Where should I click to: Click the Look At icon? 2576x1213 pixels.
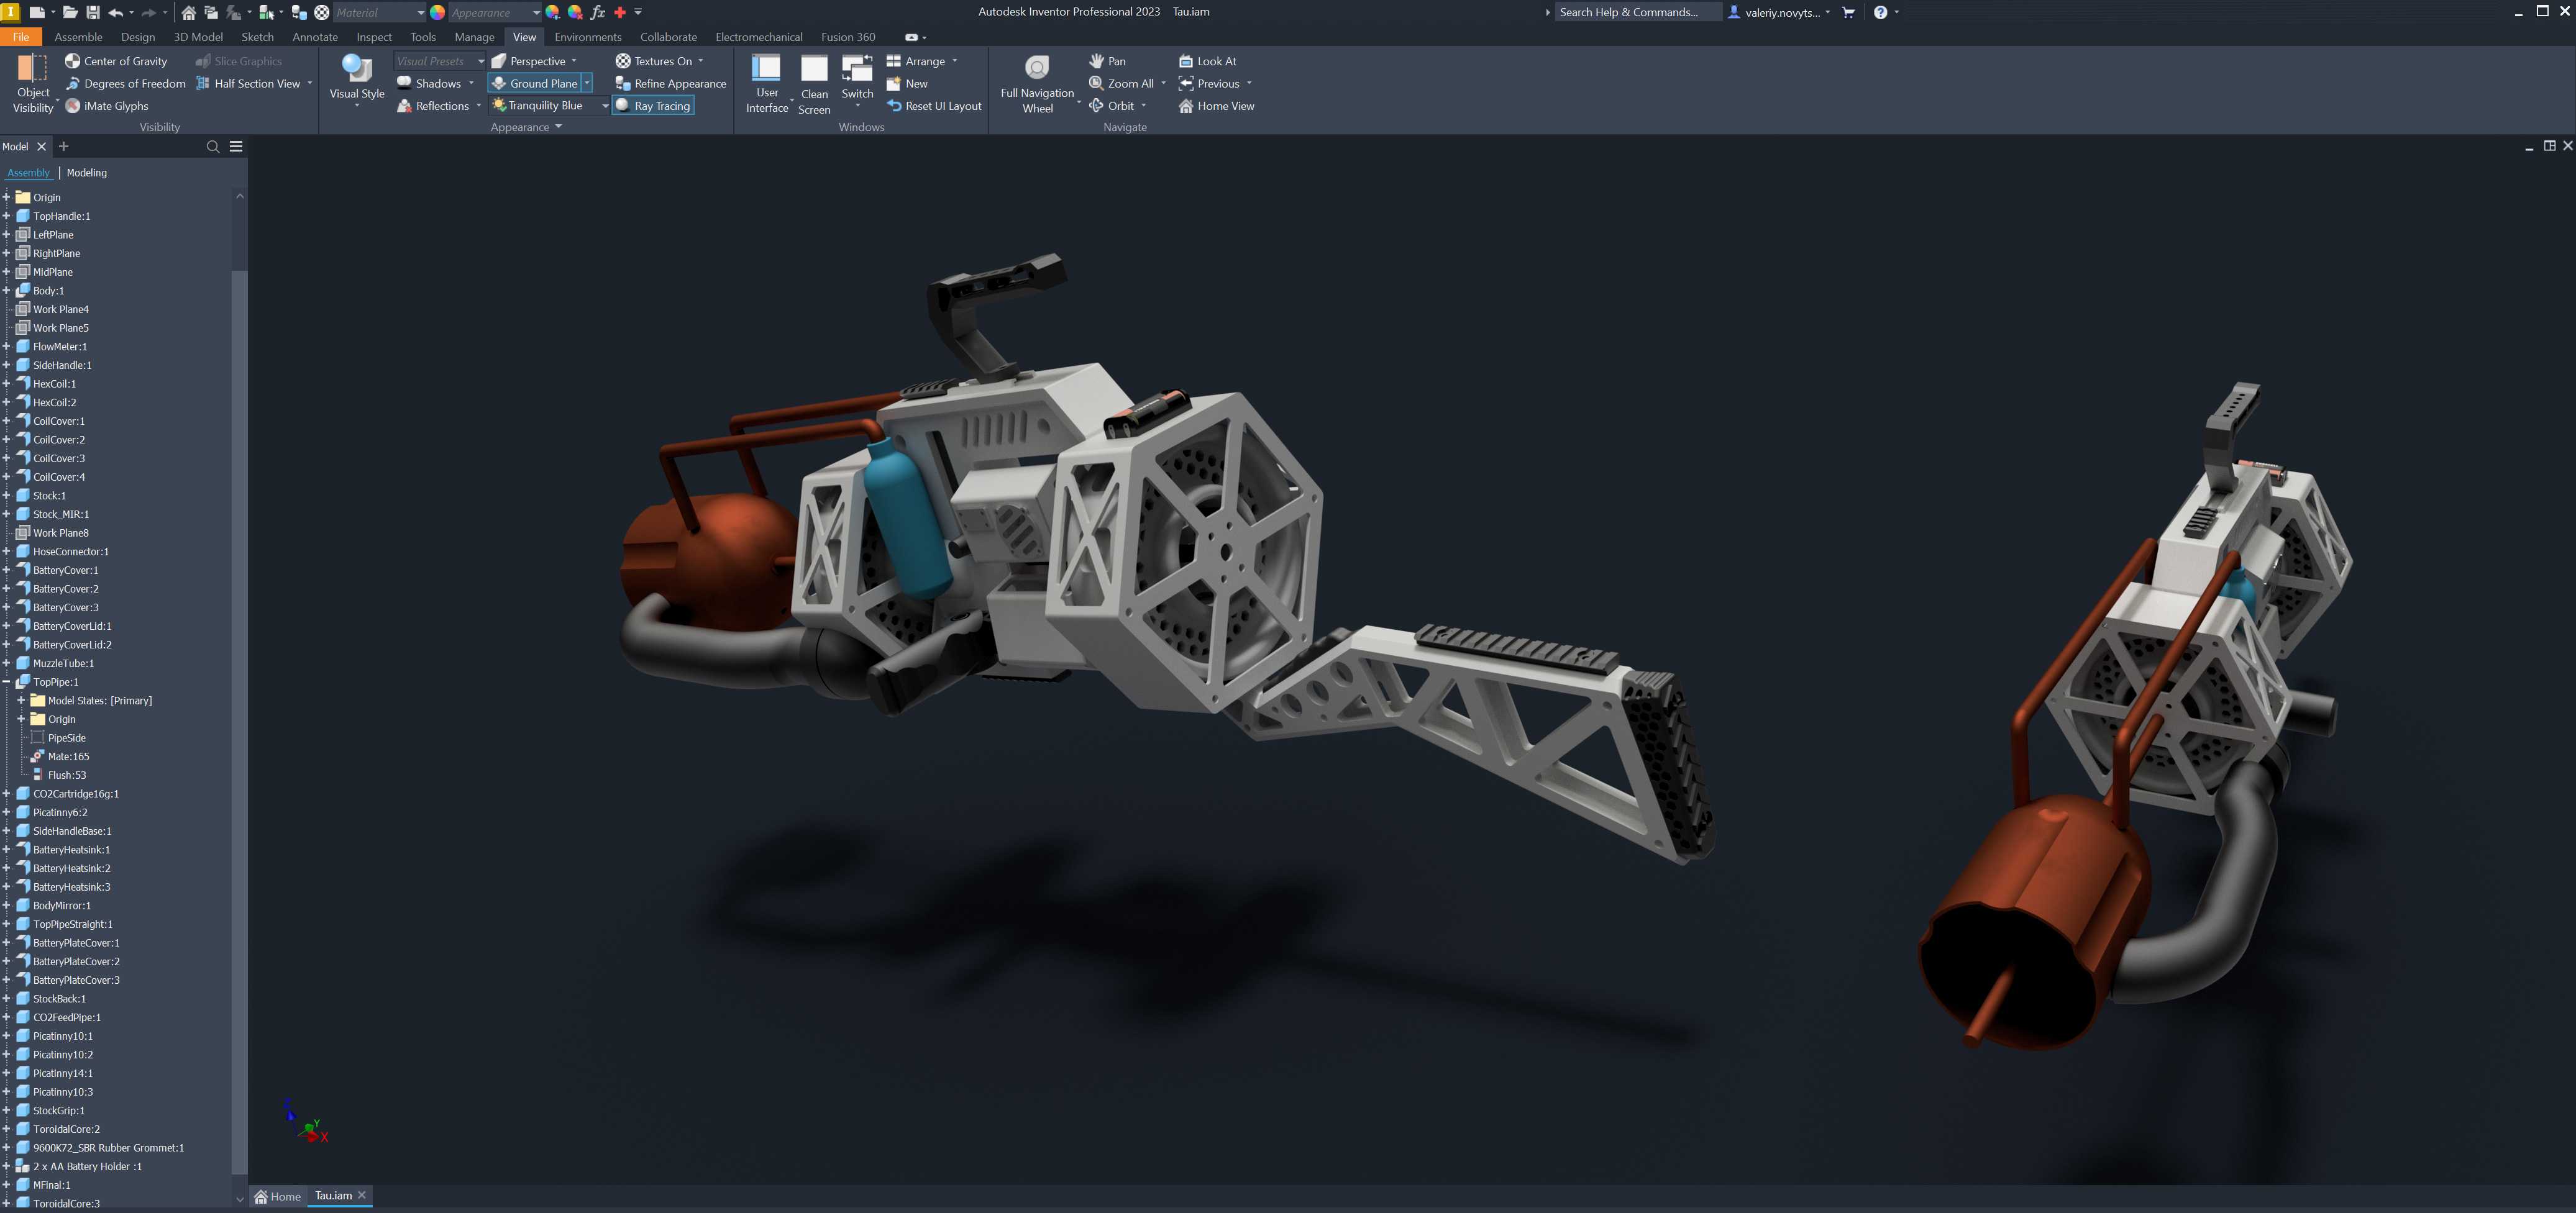pyautogui.click(x=1185, y=61)
